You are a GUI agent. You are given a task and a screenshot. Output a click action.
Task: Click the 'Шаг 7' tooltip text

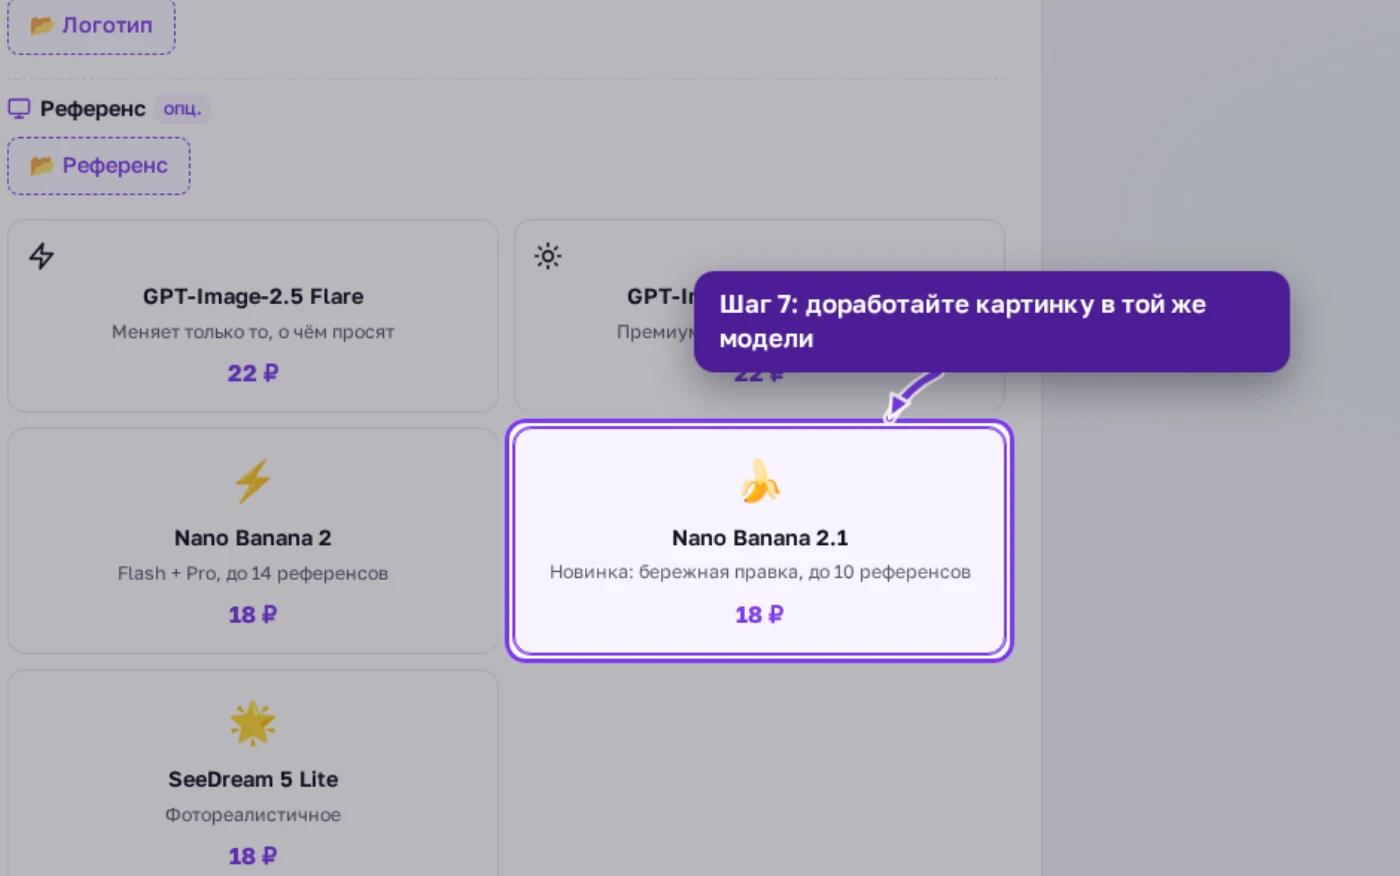pyautogui.click(x=962, y=321)
